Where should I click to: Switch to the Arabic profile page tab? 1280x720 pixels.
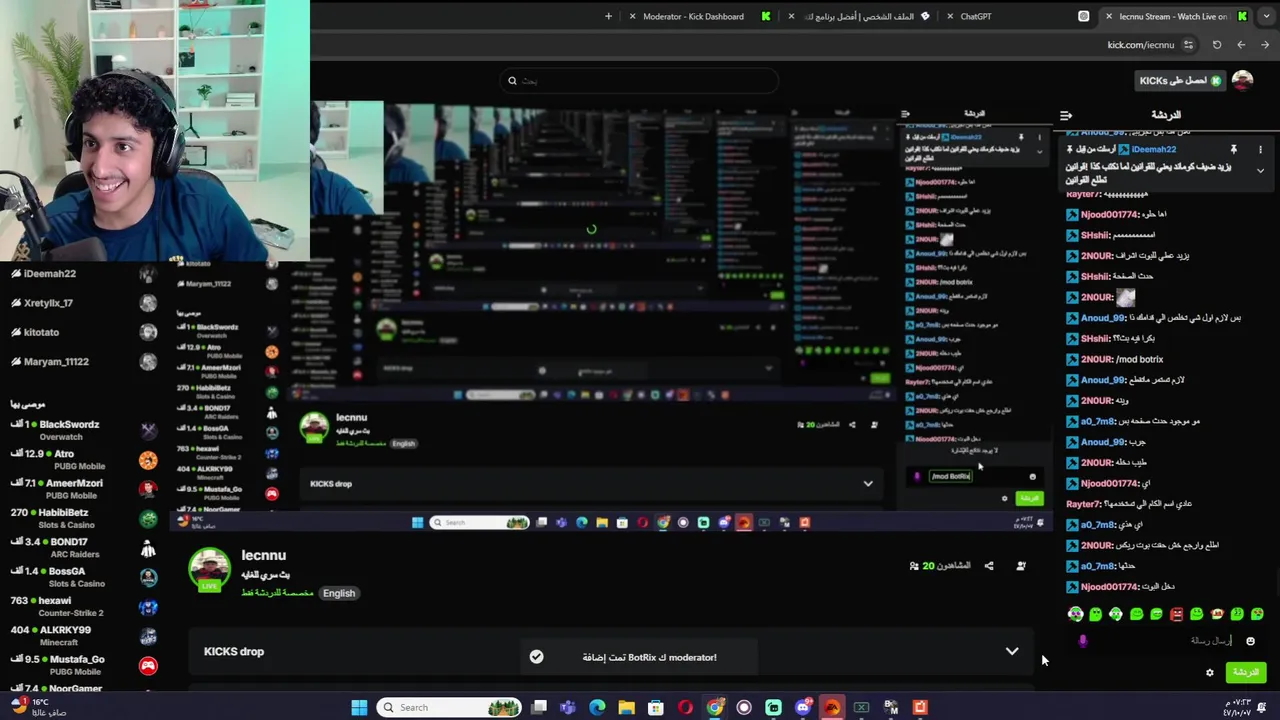pyautogui.click(x=860, y=16)
